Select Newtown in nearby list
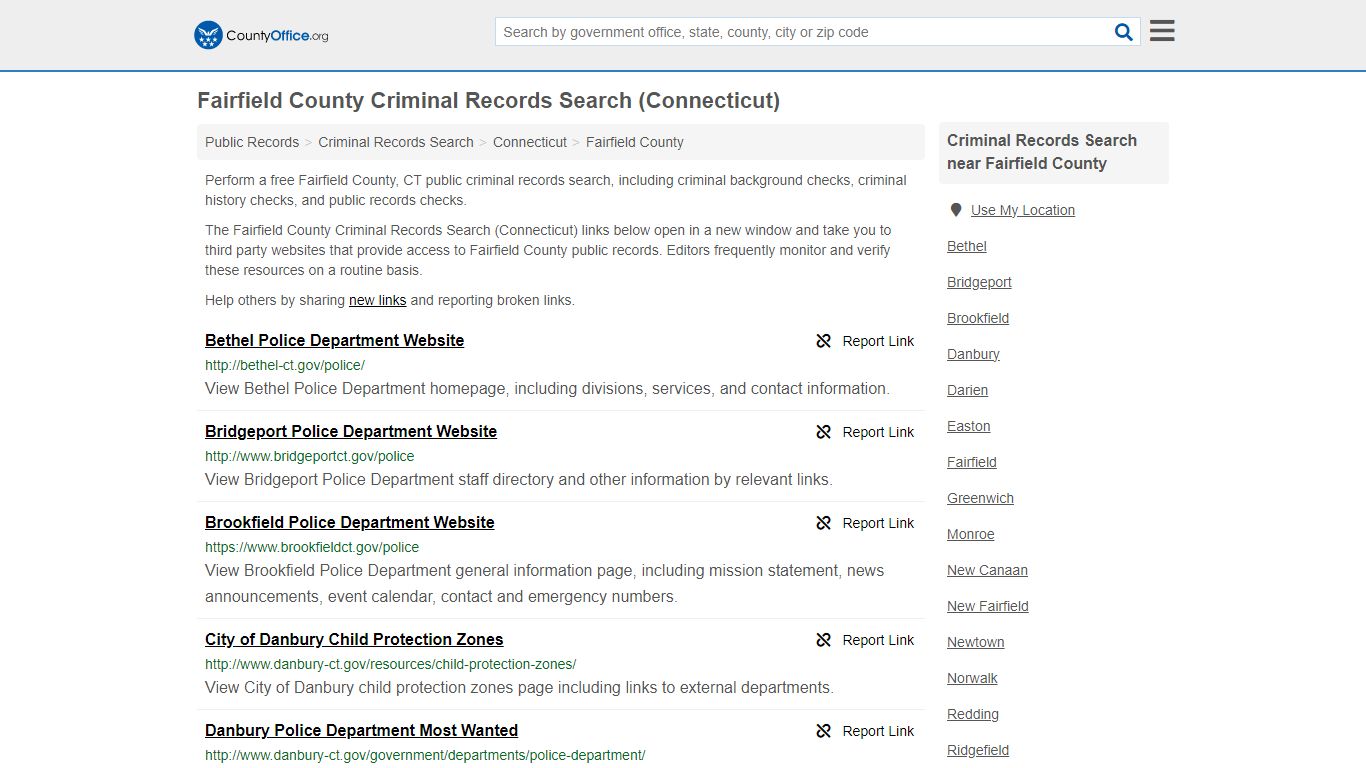The width and height of the screenshot is (1366, 768). (976, 642)
